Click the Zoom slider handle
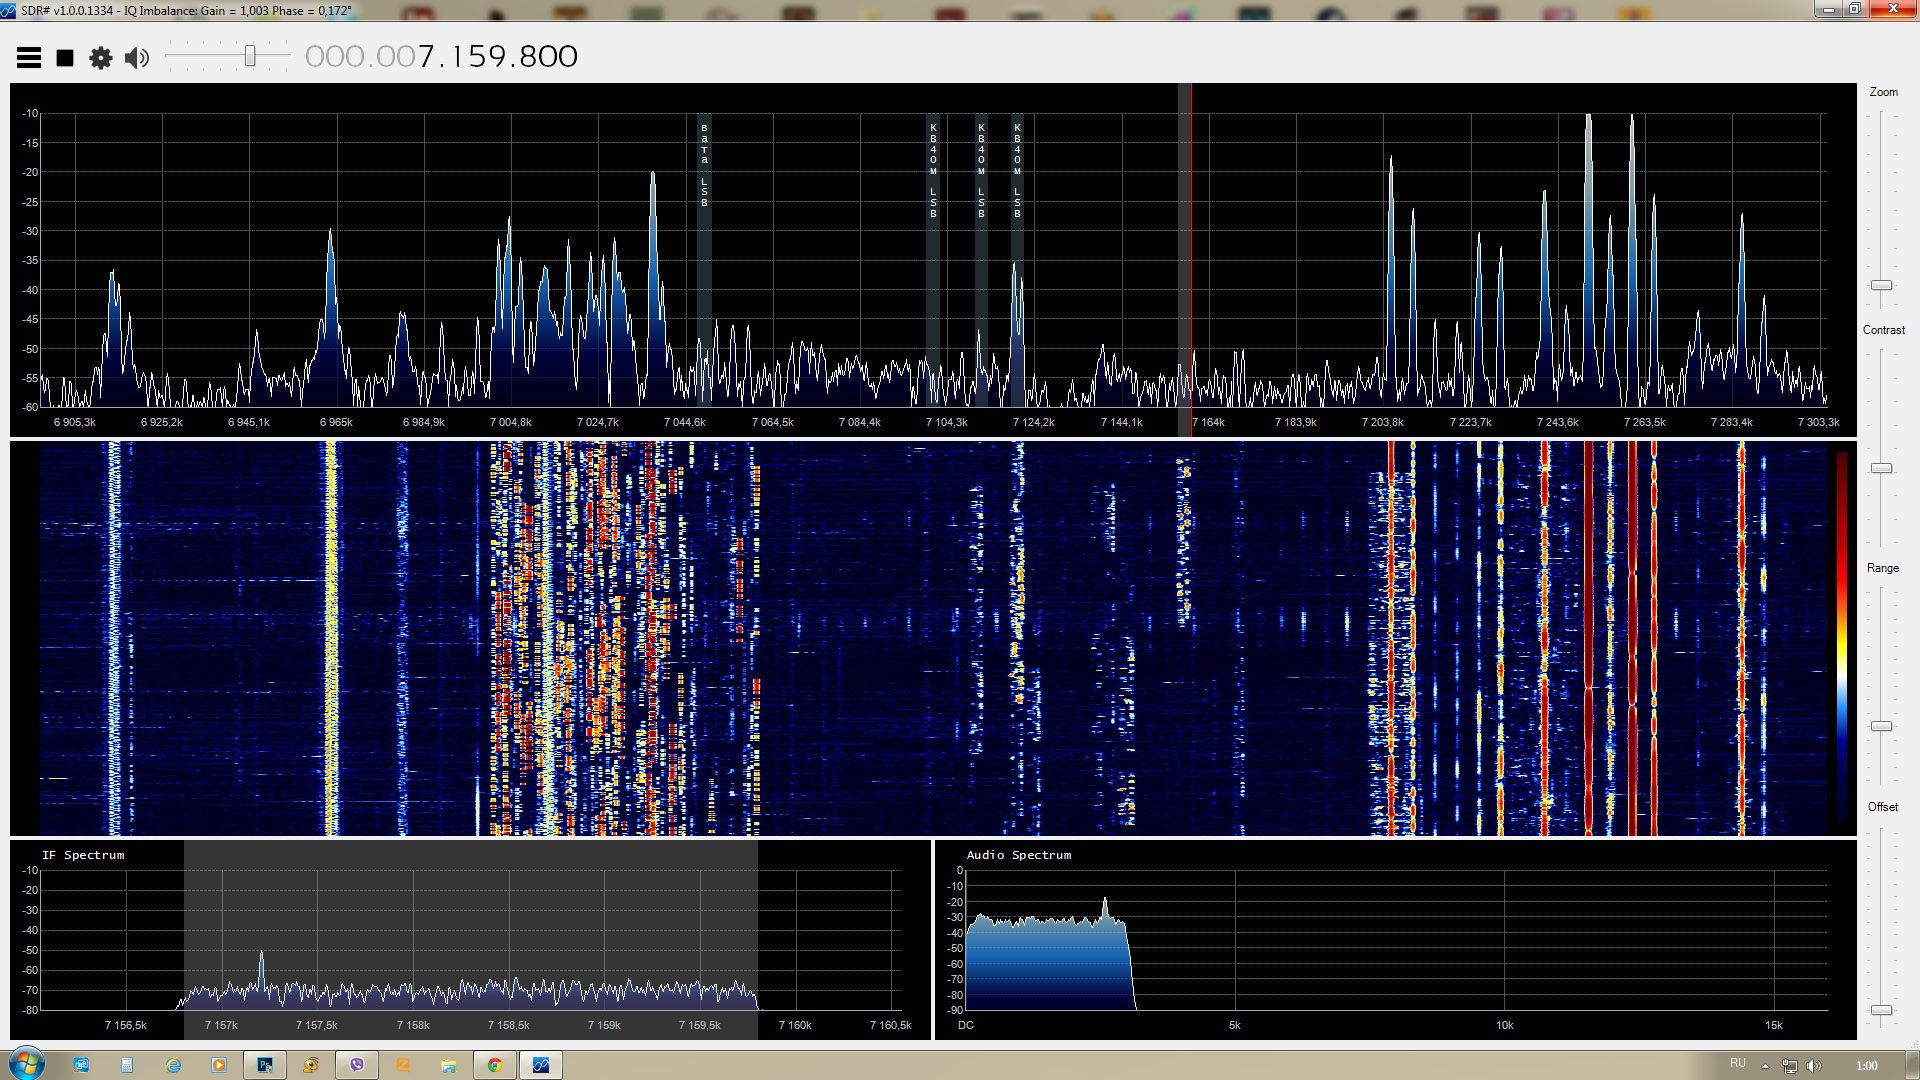The height and width of the screenshot is (1080, 1920). click(x=1881, y=285)
